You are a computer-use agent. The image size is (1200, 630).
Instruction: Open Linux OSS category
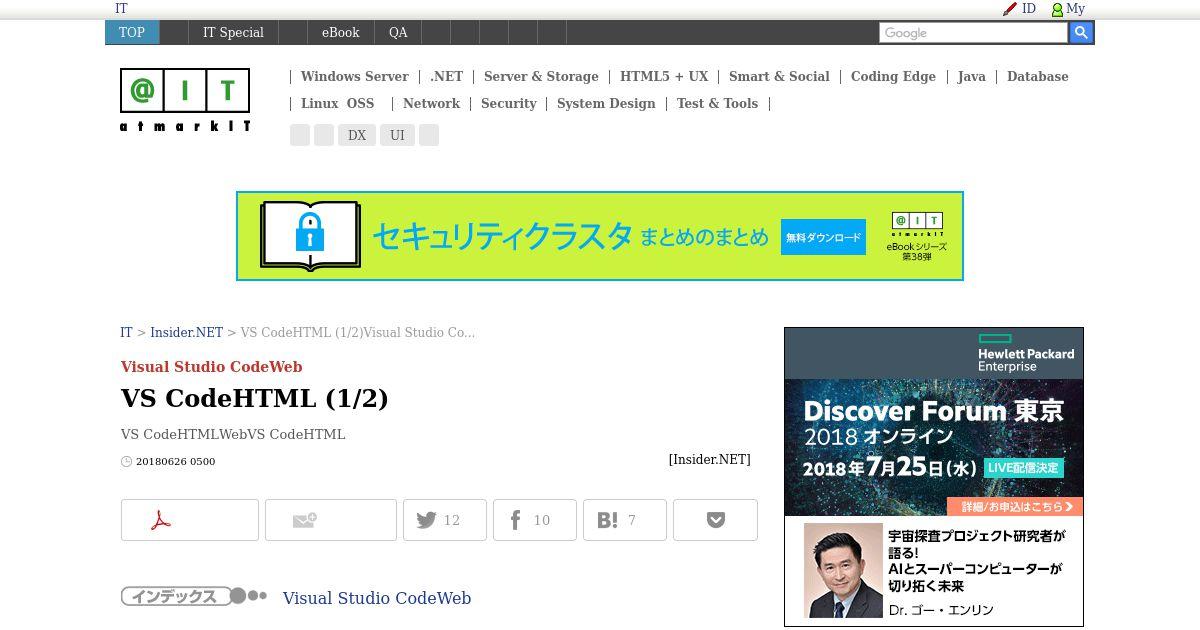(337, 103)
